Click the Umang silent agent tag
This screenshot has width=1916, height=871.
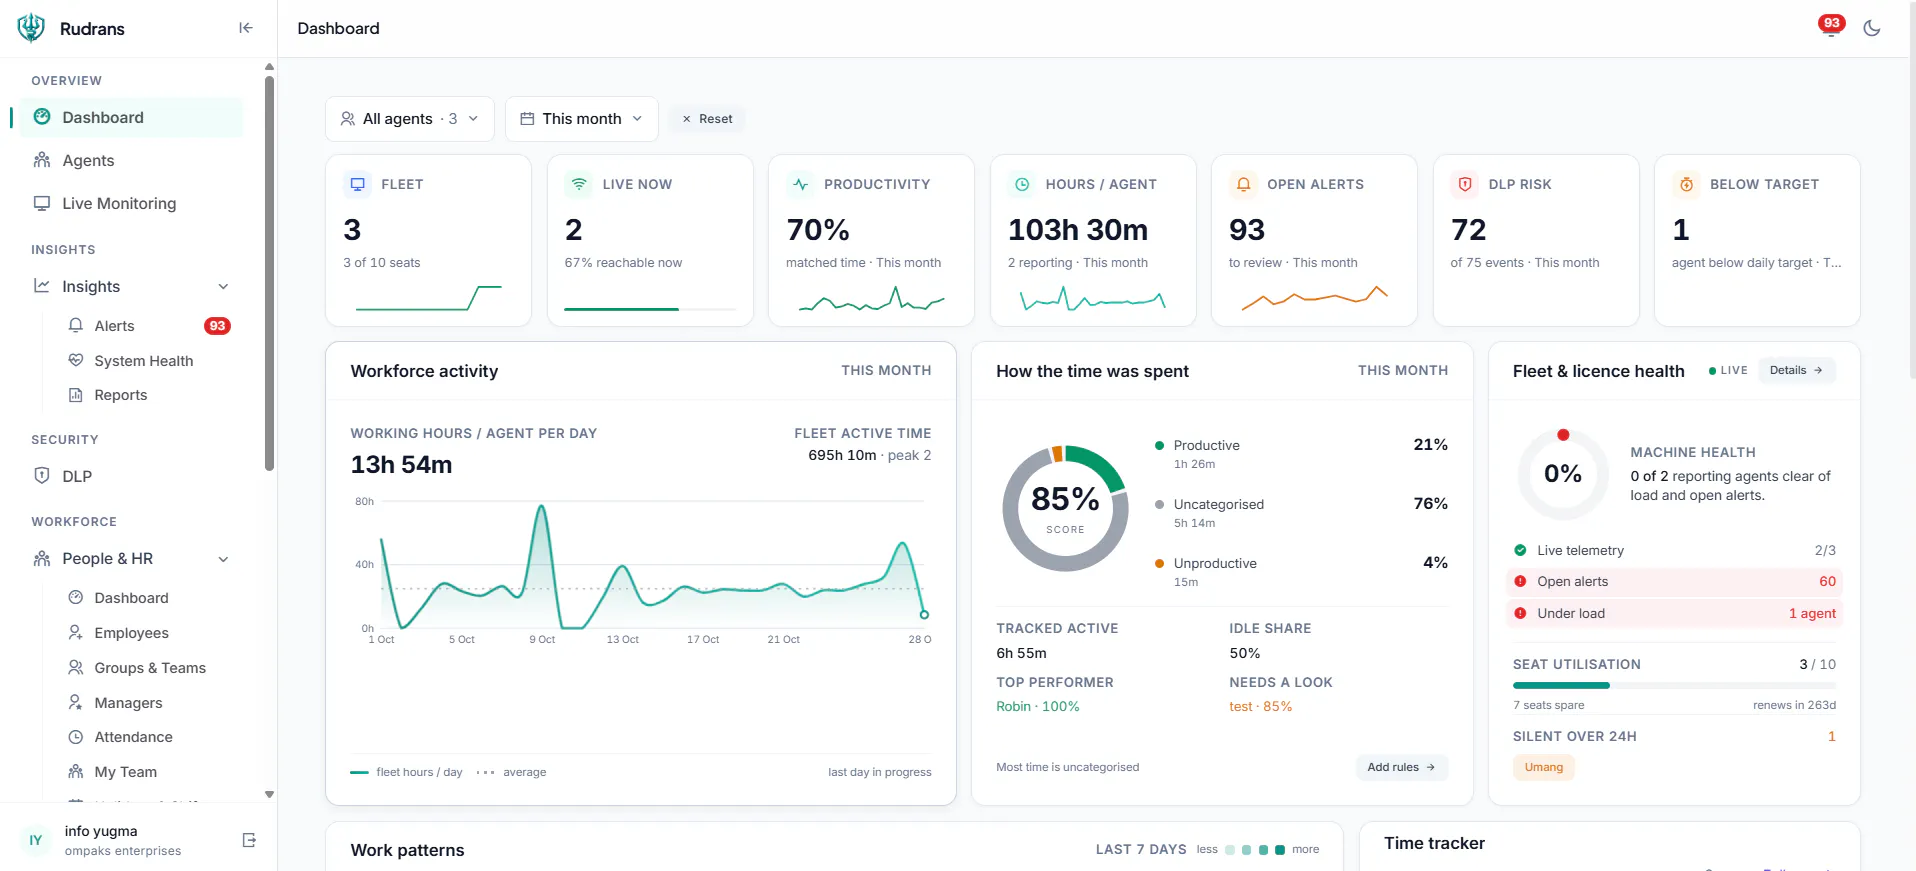pyautogui.click(x=1543, y=767)
